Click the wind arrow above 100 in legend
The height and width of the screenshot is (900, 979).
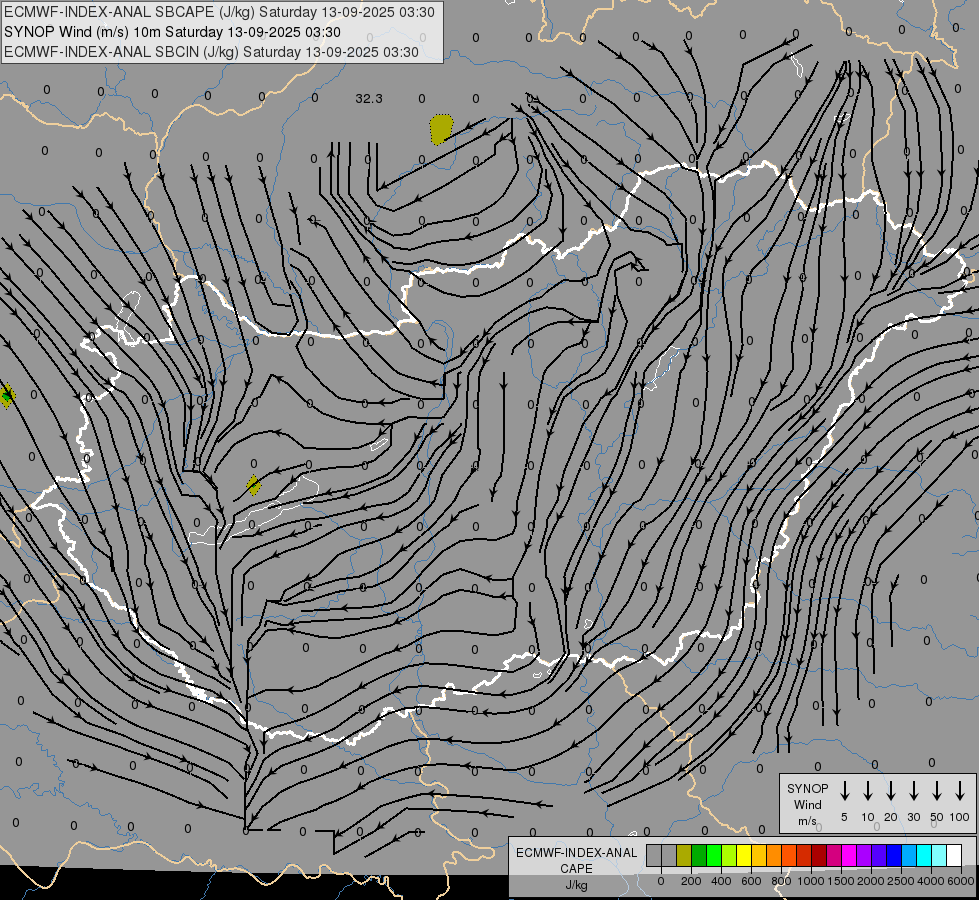(960, 790)
